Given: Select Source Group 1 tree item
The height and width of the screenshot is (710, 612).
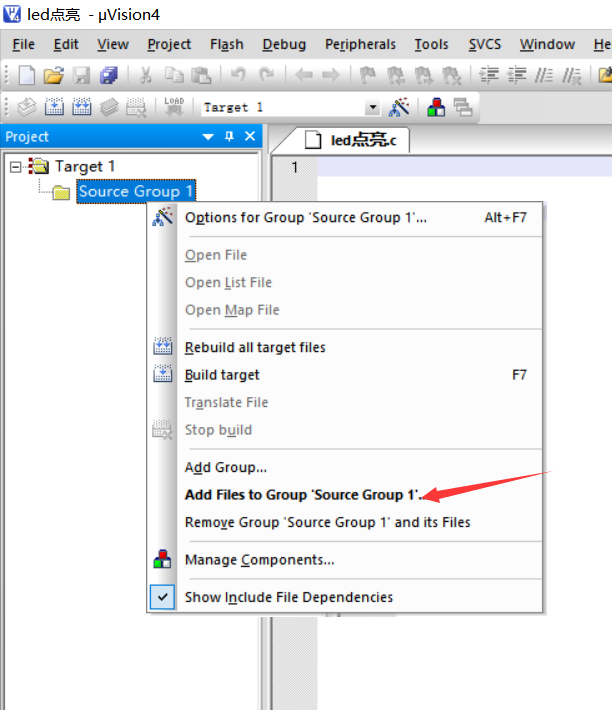Looking at the screenshot, I should pos(136,192).
